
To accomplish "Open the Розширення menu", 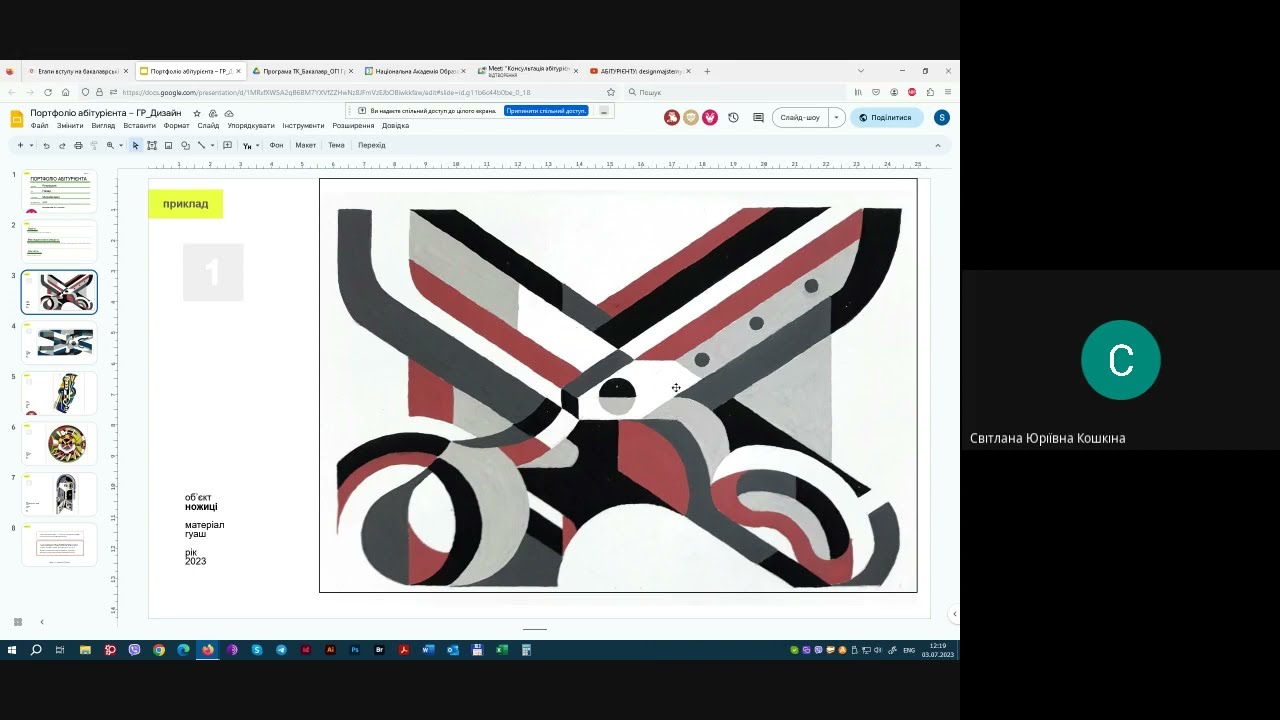I will (353, 126).
